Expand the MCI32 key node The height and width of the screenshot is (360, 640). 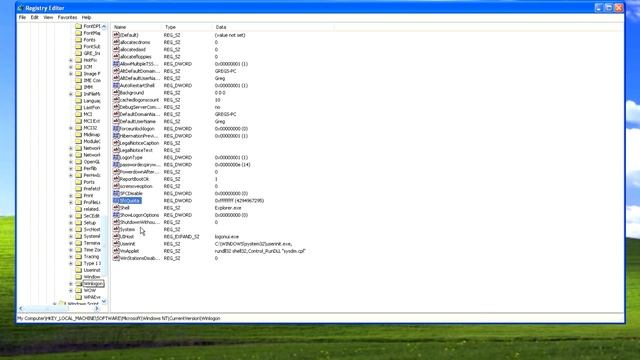pos(71,128)
